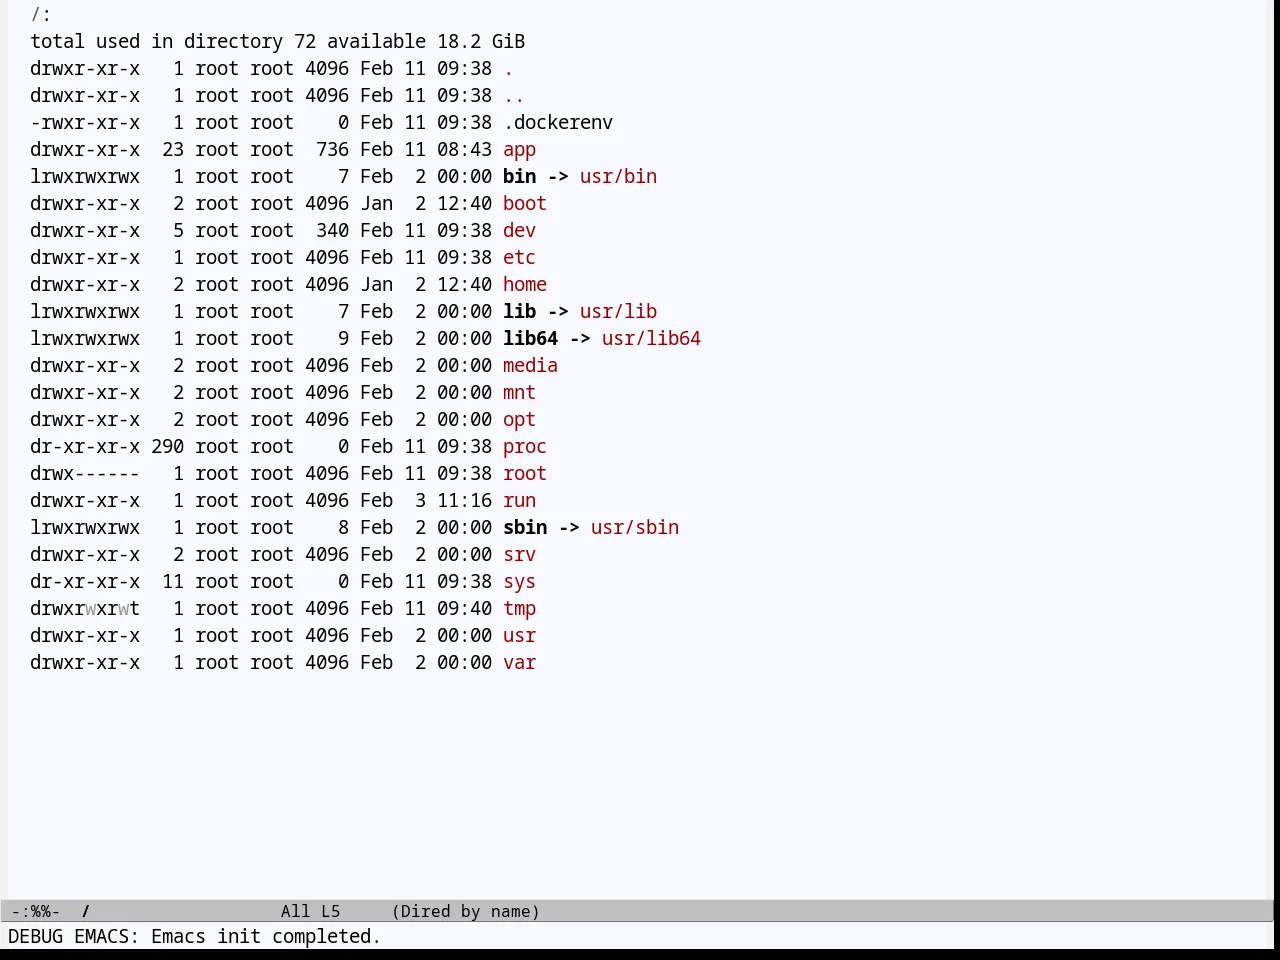
Task: Open the var directory entry
Action: tap(519, 663)
